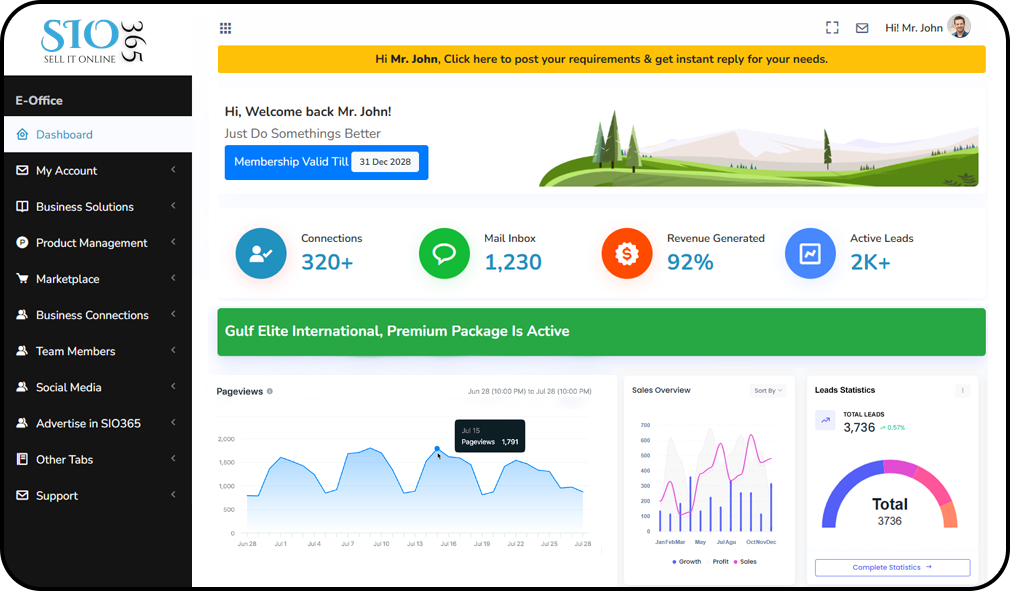Click the Connections stat icon
Viewport: 1010px width, 591px height.
(261, 253)
